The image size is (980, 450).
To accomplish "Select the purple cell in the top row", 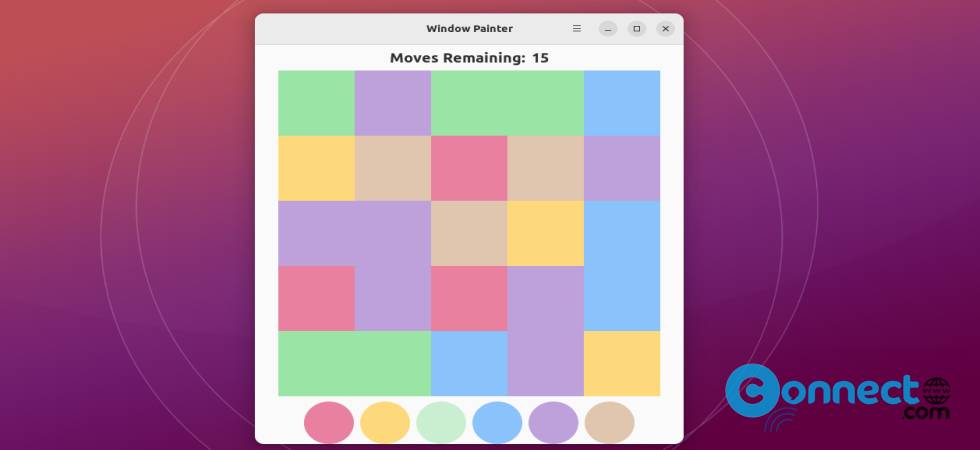I will [393, 103].
